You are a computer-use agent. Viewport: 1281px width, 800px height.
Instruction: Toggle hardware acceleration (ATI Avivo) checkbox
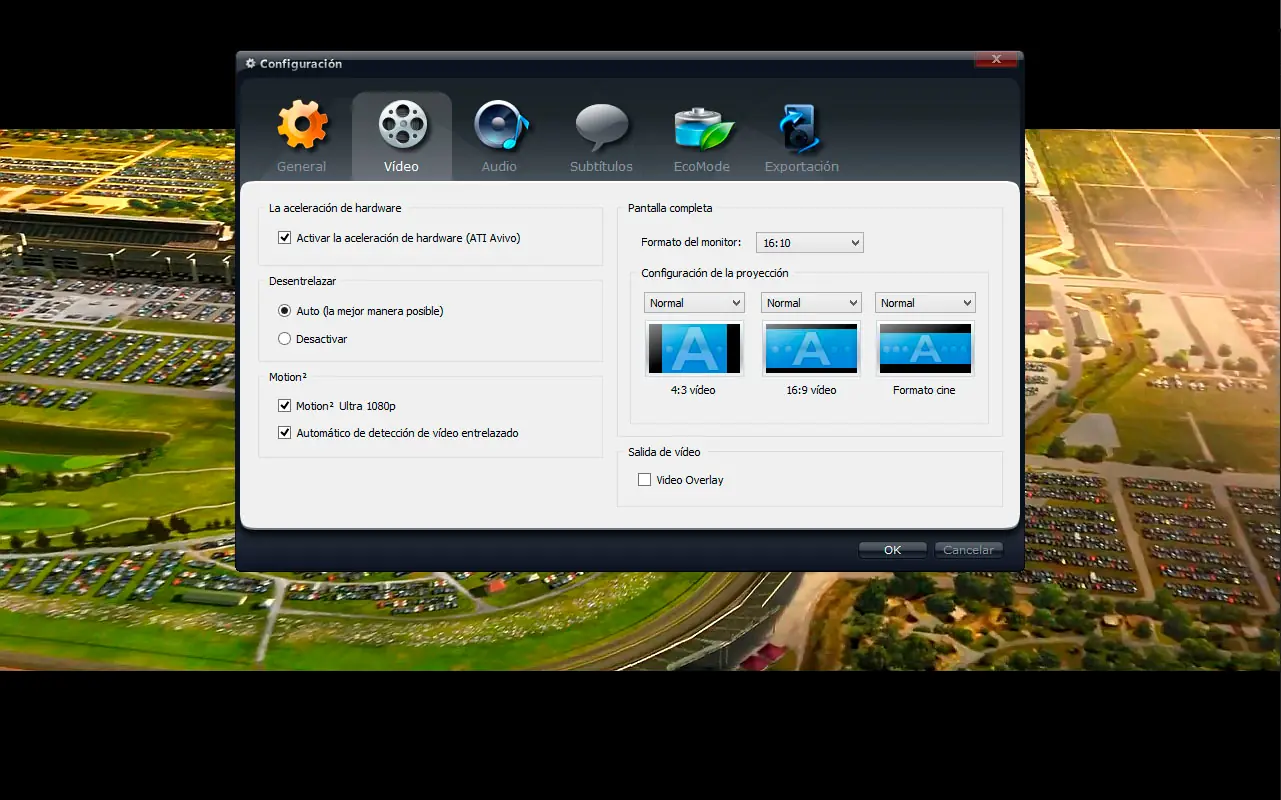[x=285, y=238]
